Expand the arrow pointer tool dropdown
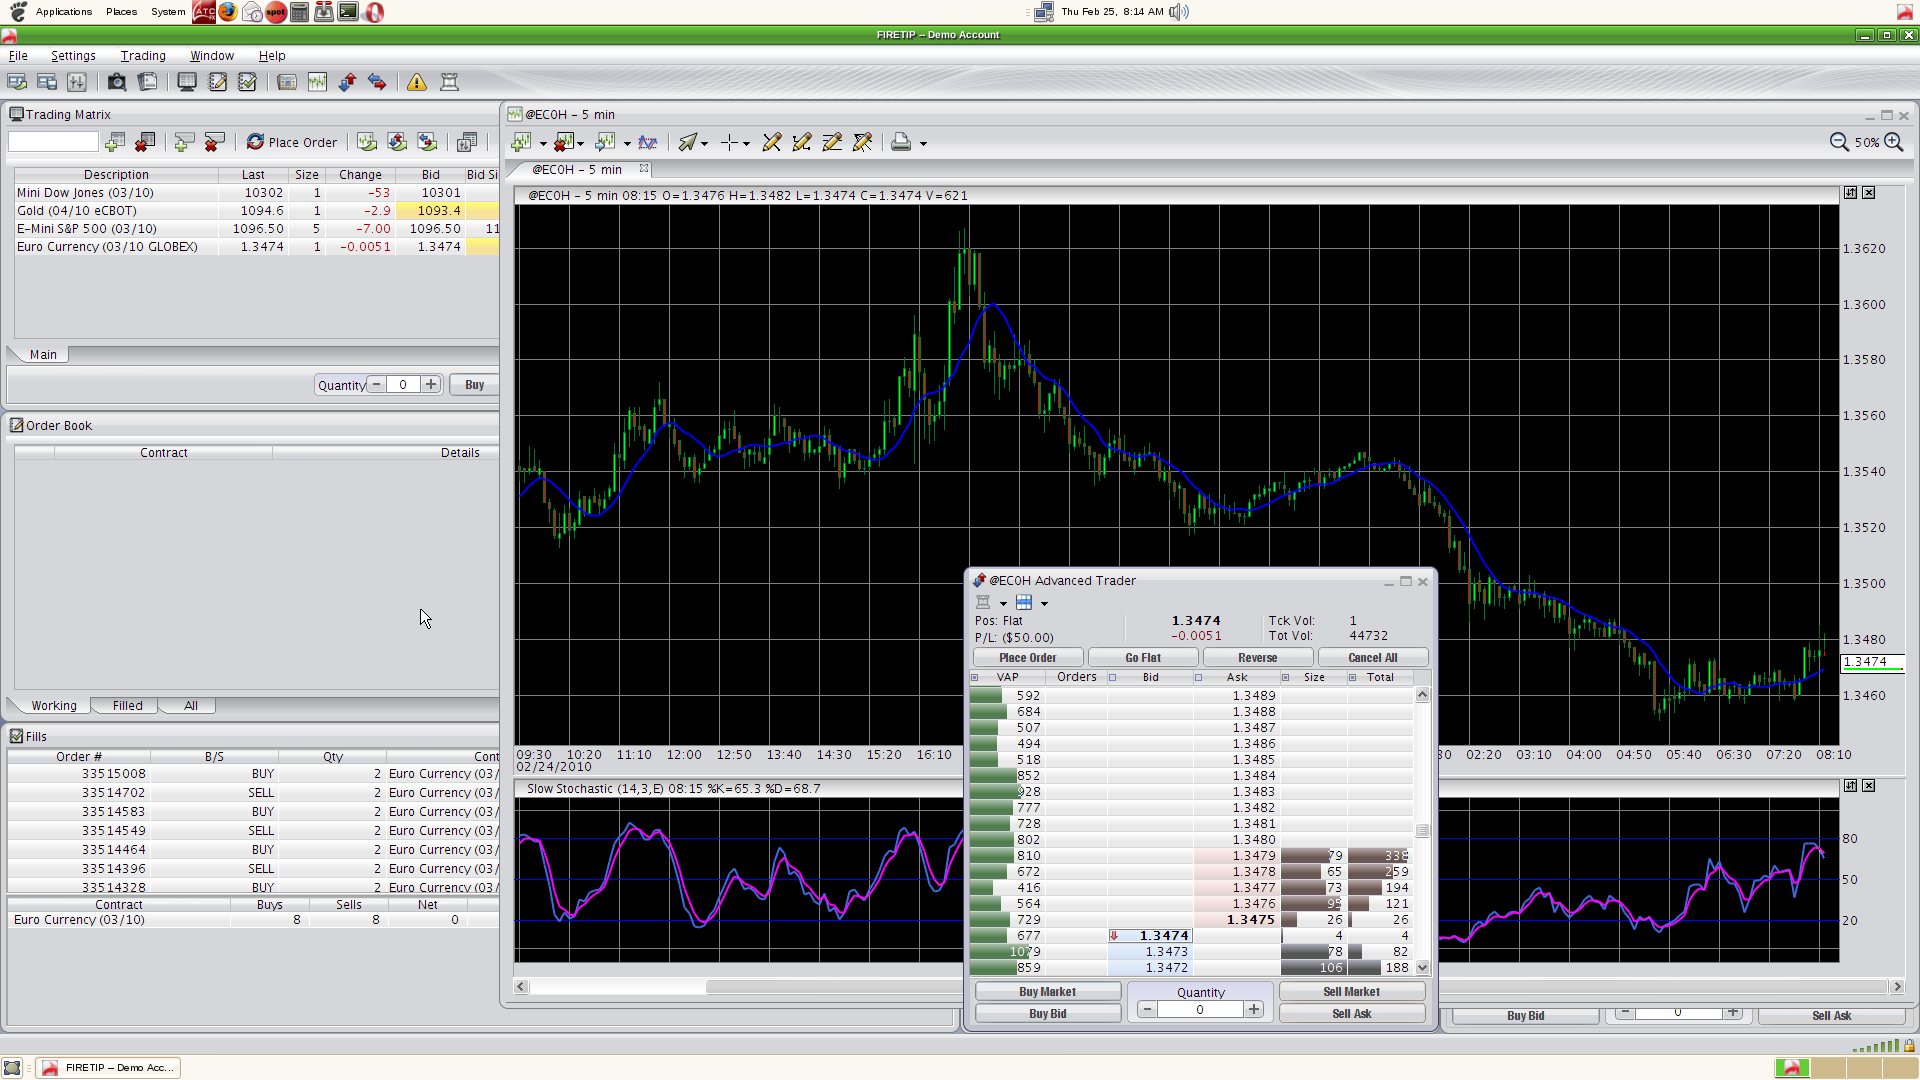The height and width of the screenshot is (1080, 1920). coord(704,144)
